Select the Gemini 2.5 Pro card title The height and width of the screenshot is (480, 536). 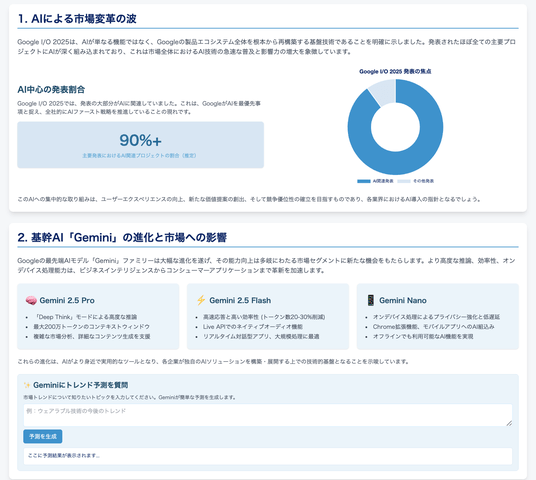[67, 301]
